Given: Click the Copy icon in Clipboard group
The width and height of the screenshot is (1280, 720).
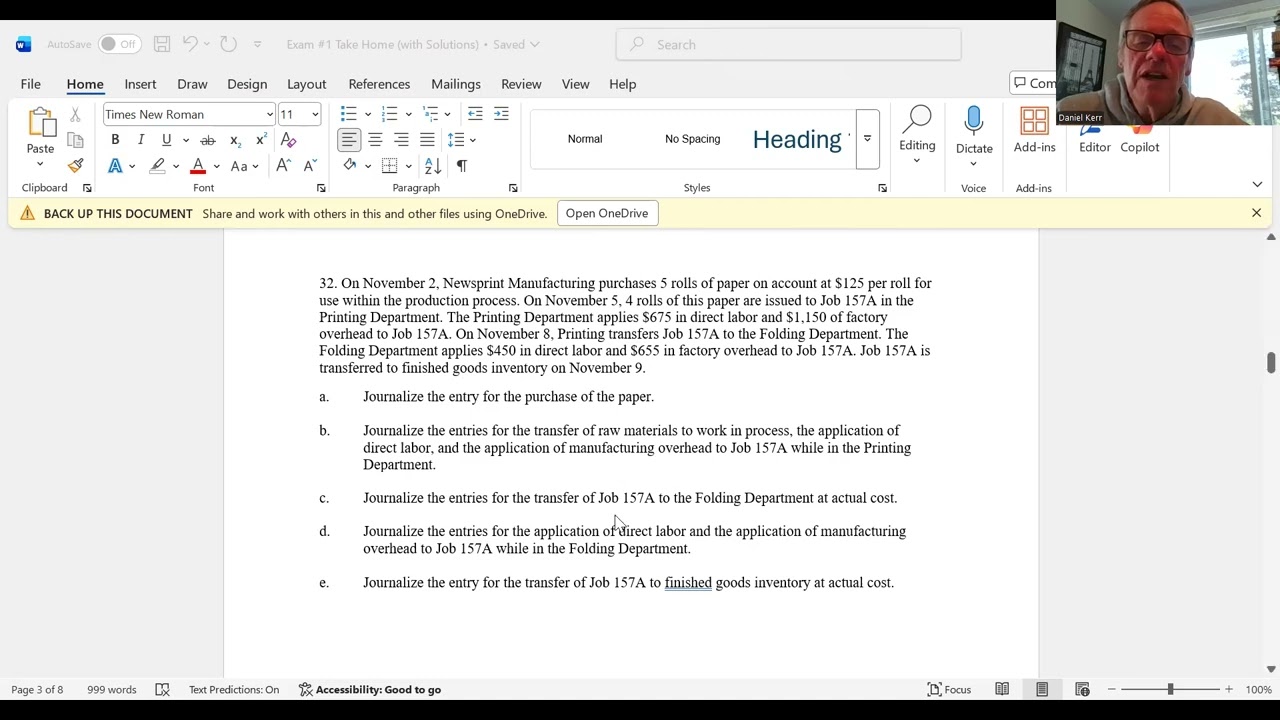Looking at the screenshot, I should 75,140.
